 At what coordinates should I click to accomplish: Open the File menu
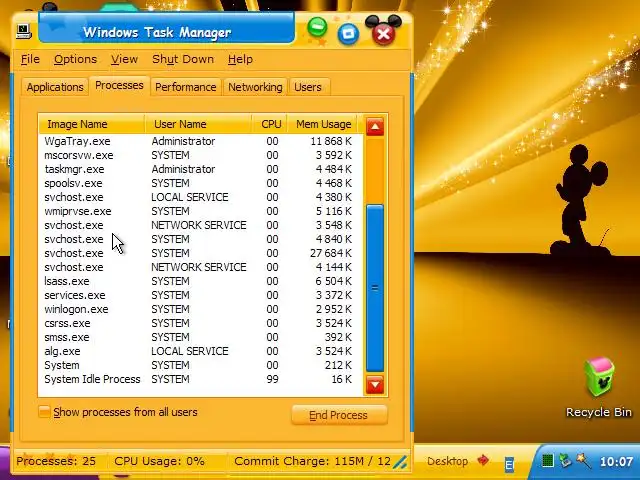(x=30, y=59)
